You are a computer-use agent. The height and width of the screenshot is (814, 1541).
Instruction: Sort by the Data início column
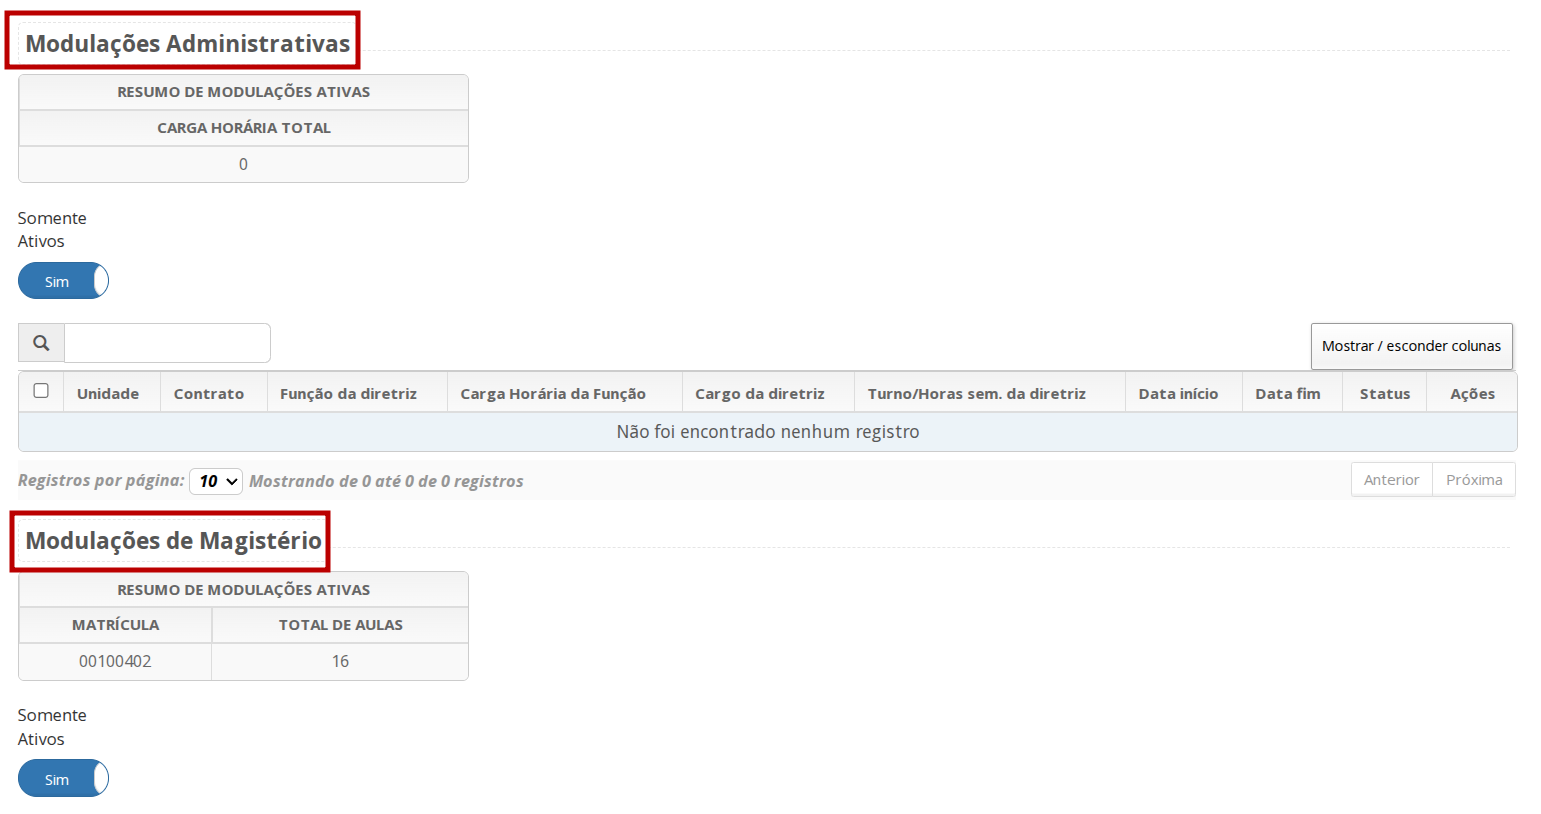[1178, 394]
